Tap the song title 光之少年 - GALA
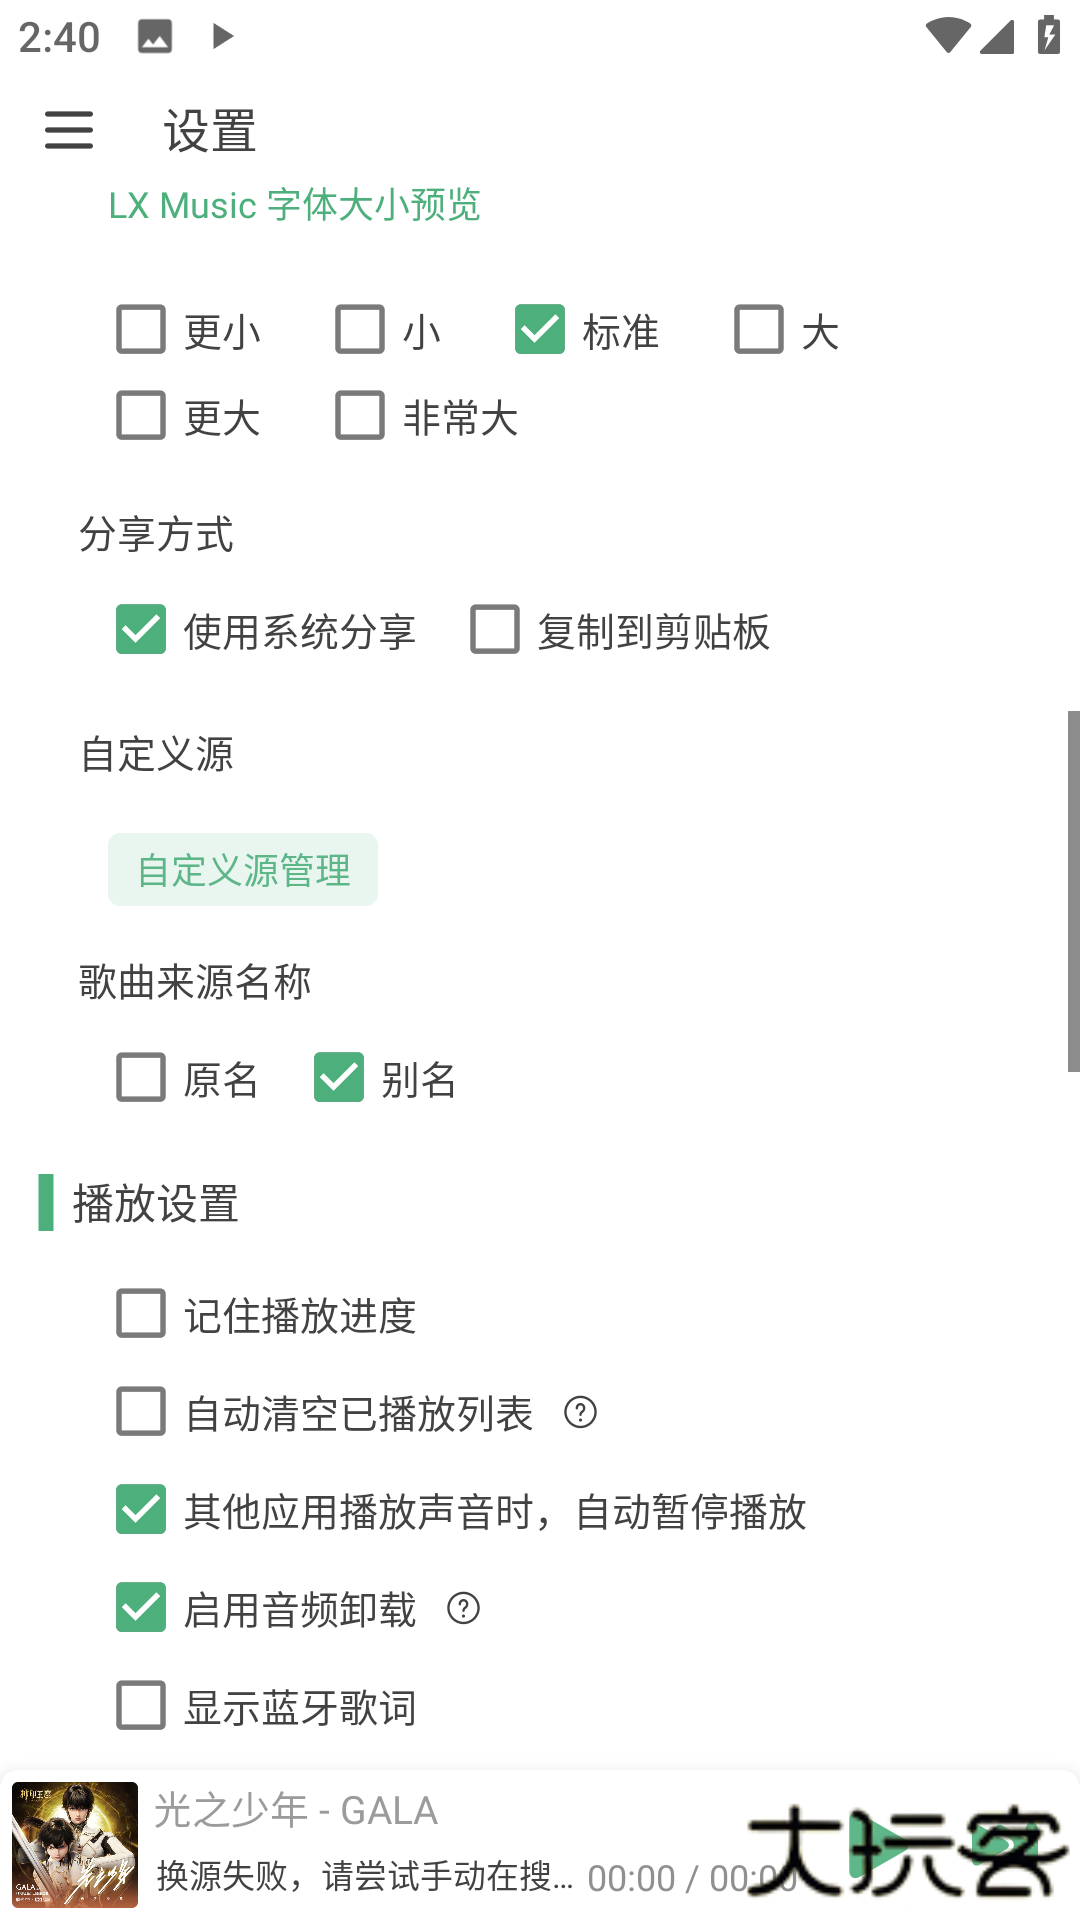This screenshot has height=1920, width=1080. (x=296, y=1810)
